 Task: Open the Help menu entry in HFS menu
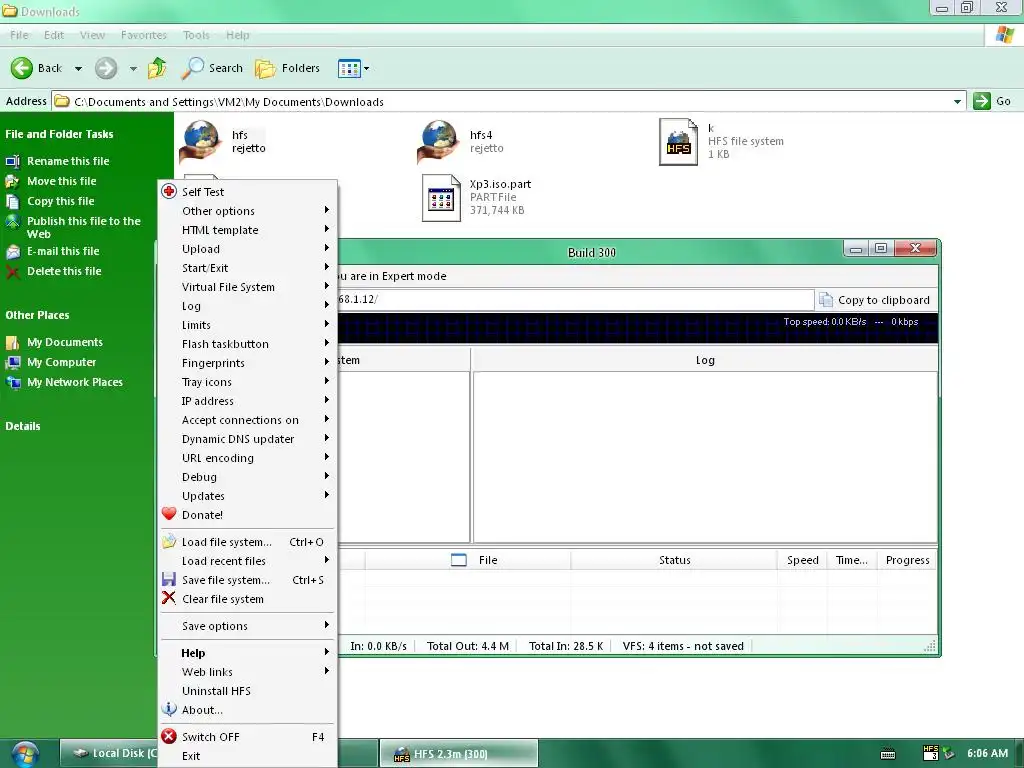(x=248, y=652)
